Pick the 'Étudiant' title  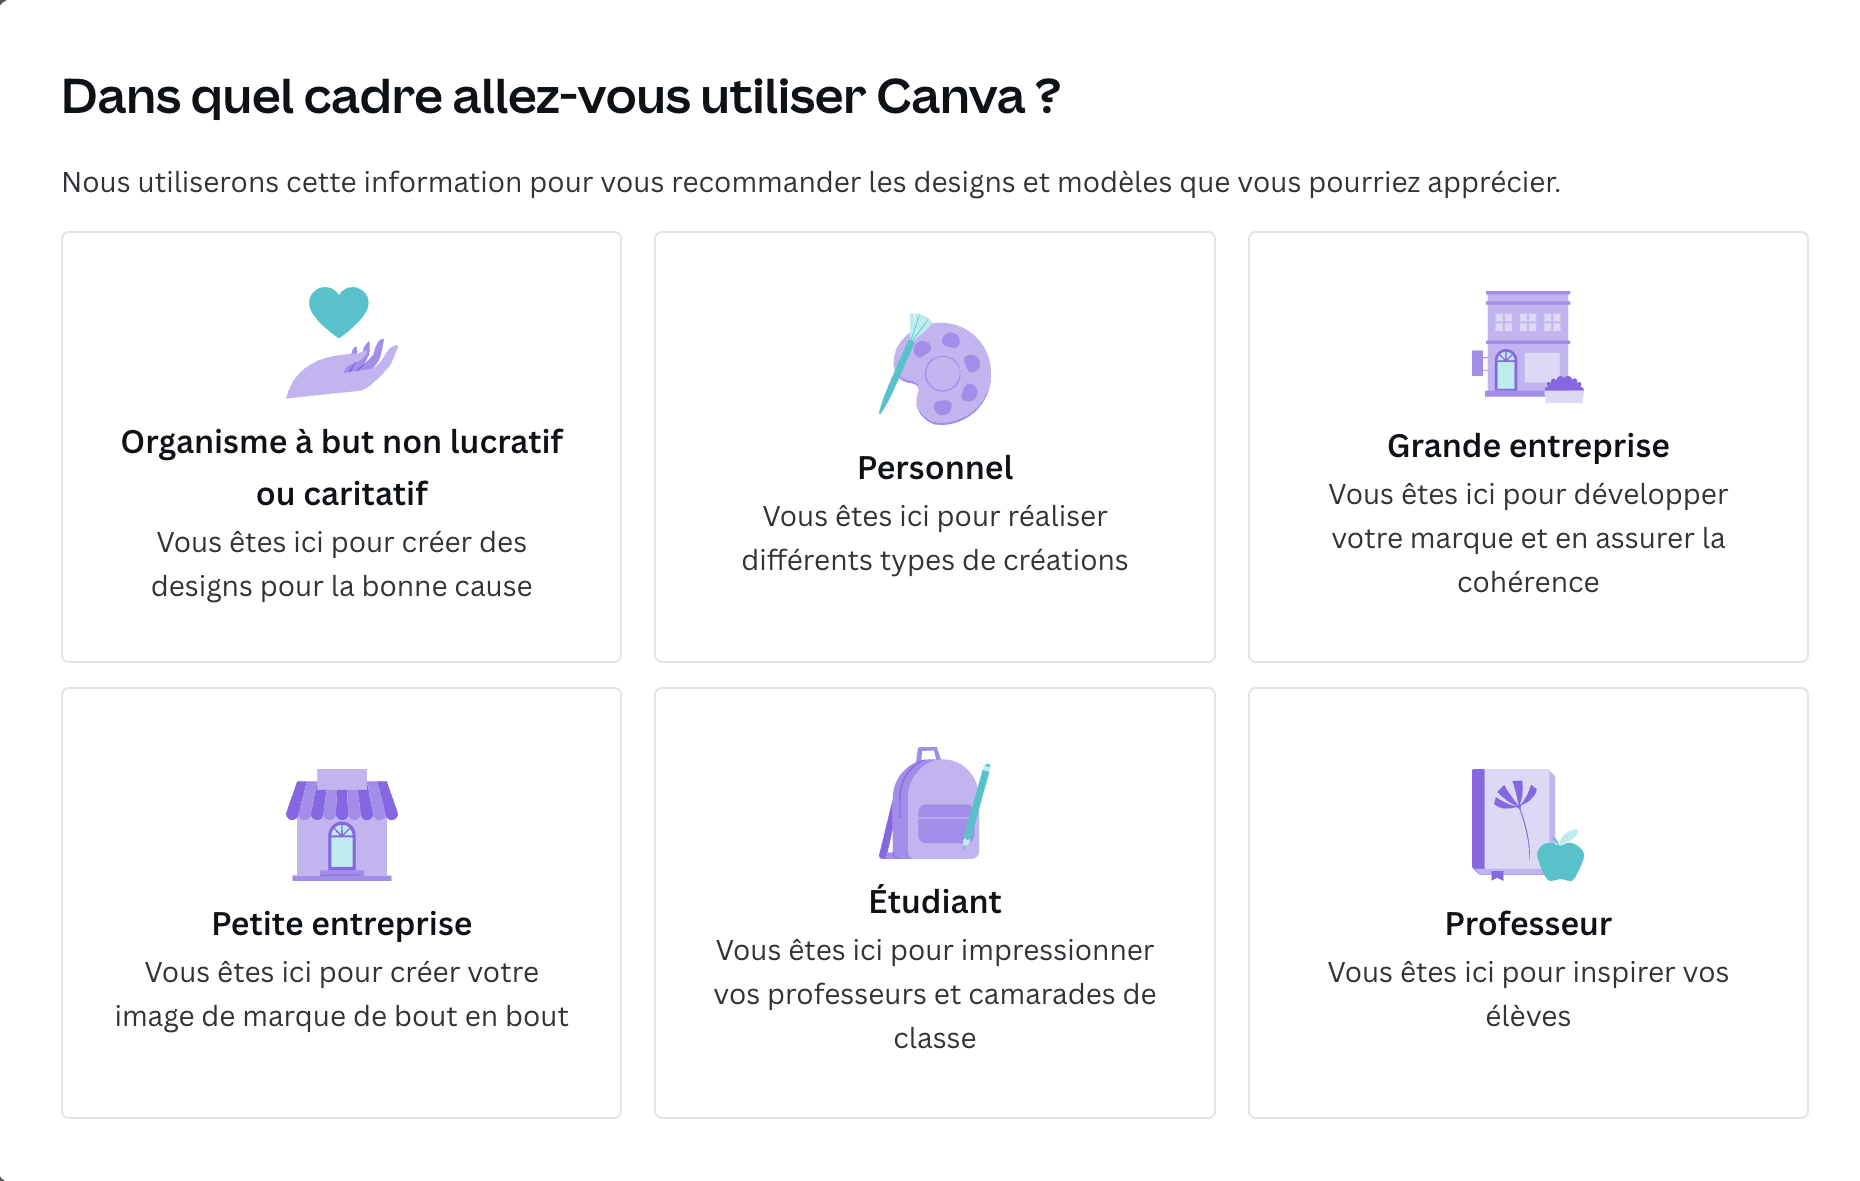pyautogui.click(x=935, y=901)
